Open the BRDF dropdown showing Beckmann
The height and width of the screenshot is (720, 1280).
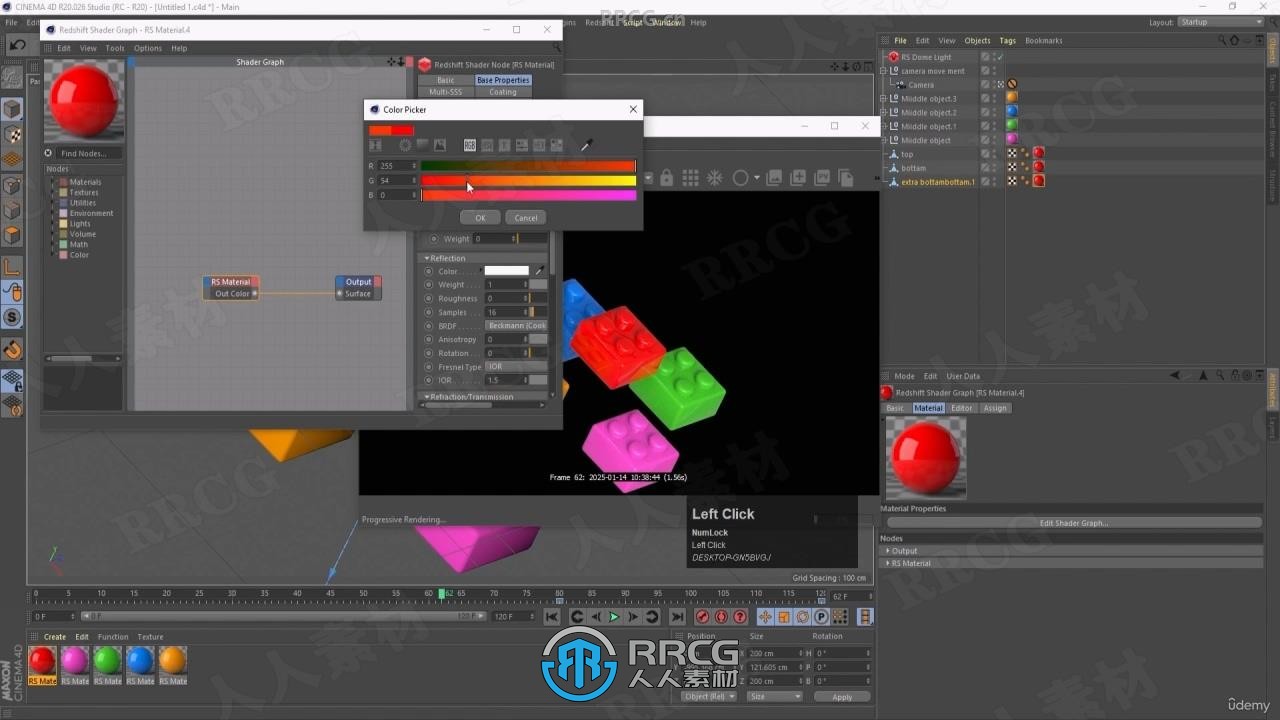pyautogui.click(x=516, y=326)
